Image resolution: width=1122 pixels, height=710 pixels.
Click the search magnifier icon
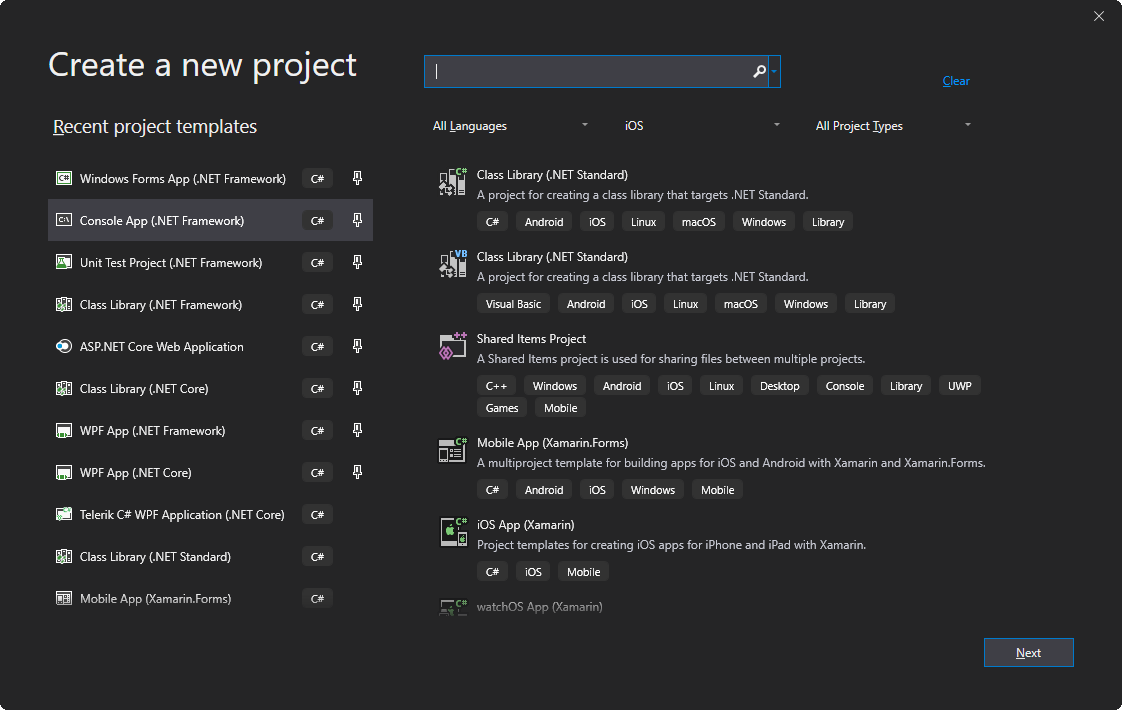click(759, 72)
